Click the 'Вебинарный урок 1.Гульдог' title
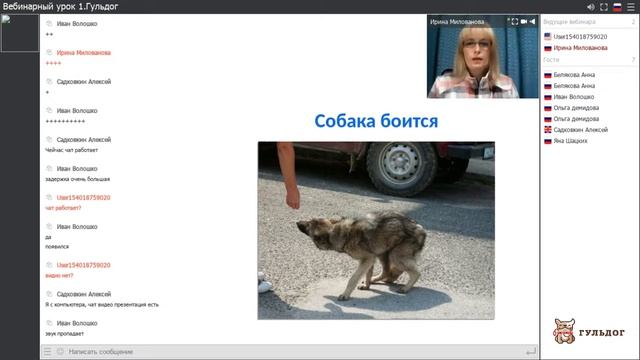Image resolution: width=640 pixels, height=360 pixels. 60,7
